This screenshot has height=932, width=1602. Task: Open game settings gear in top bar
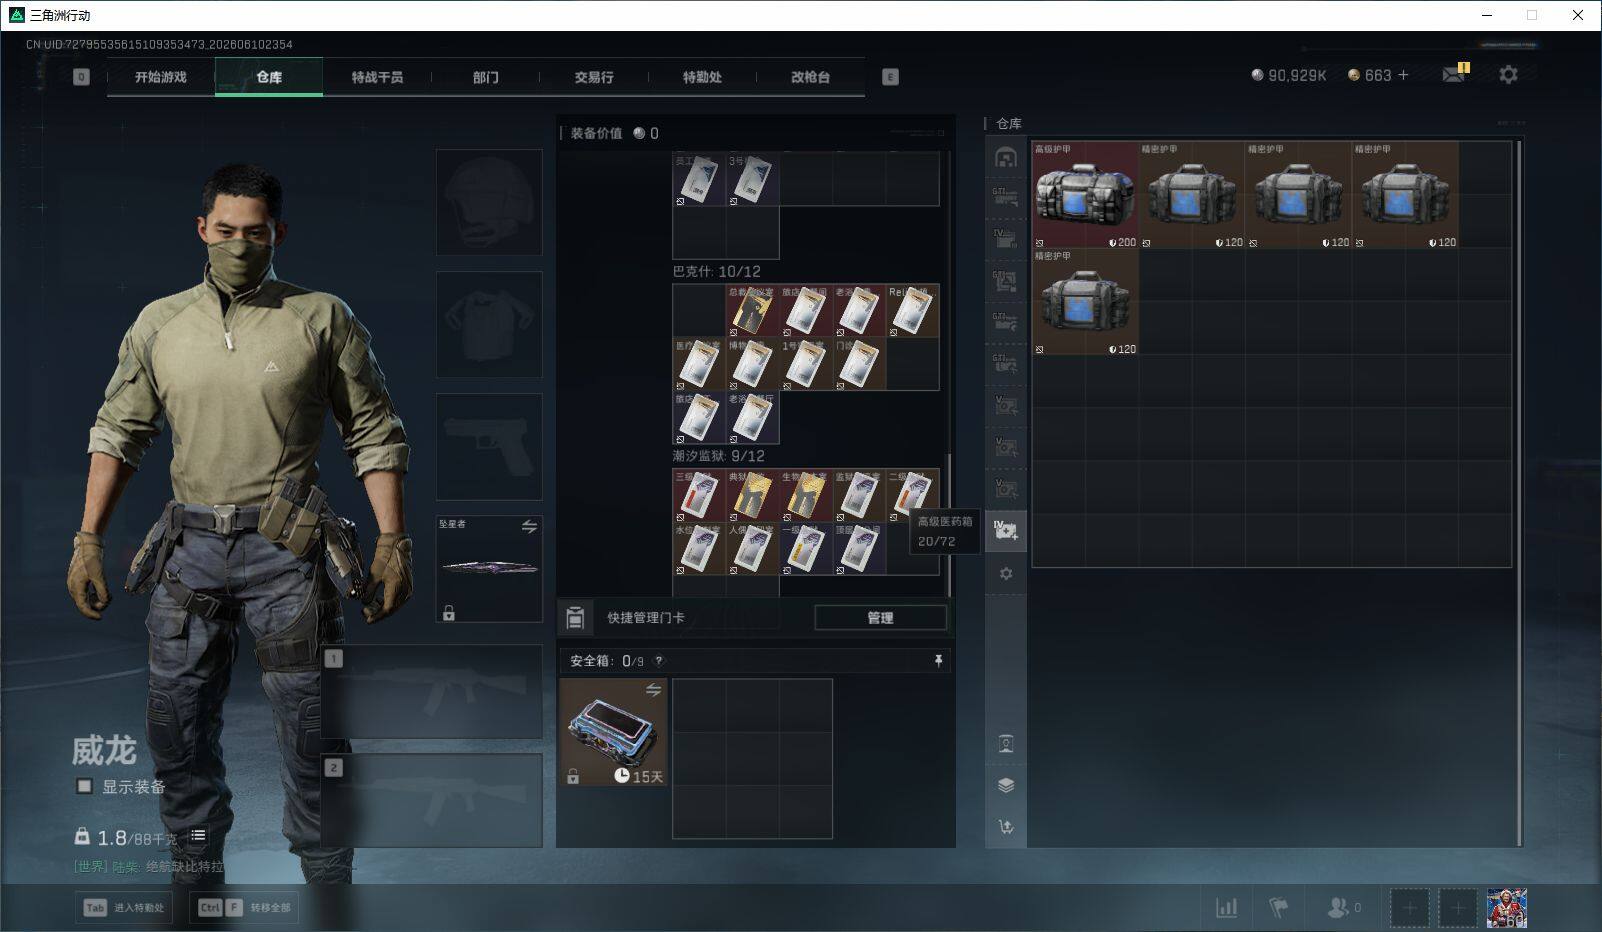pyautogui.click(x=1508, y=74)
